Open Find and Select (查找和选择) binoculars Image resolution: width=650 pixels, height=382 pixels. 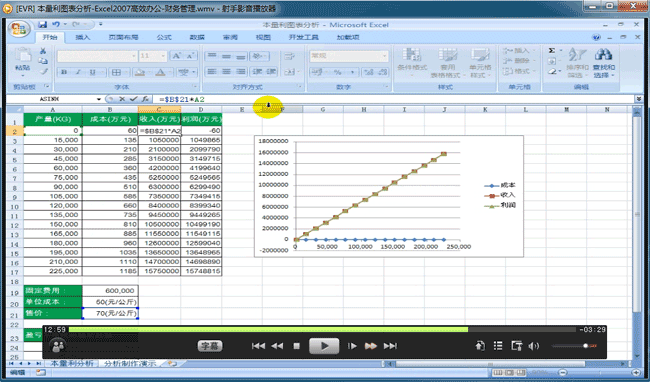pos(604,63)
